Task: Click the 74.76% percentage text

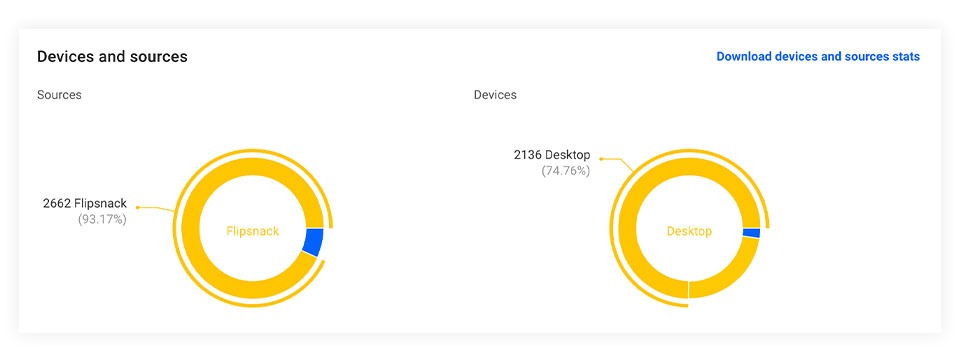Action: click(x=566, y=171)
